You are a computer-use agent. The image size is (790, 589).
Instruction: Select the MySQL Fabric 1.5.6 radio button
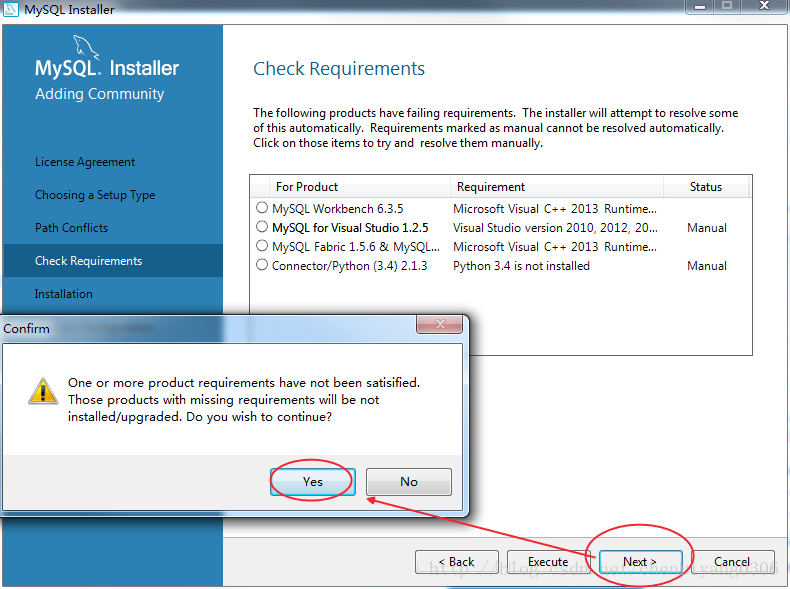coord(262,246)
